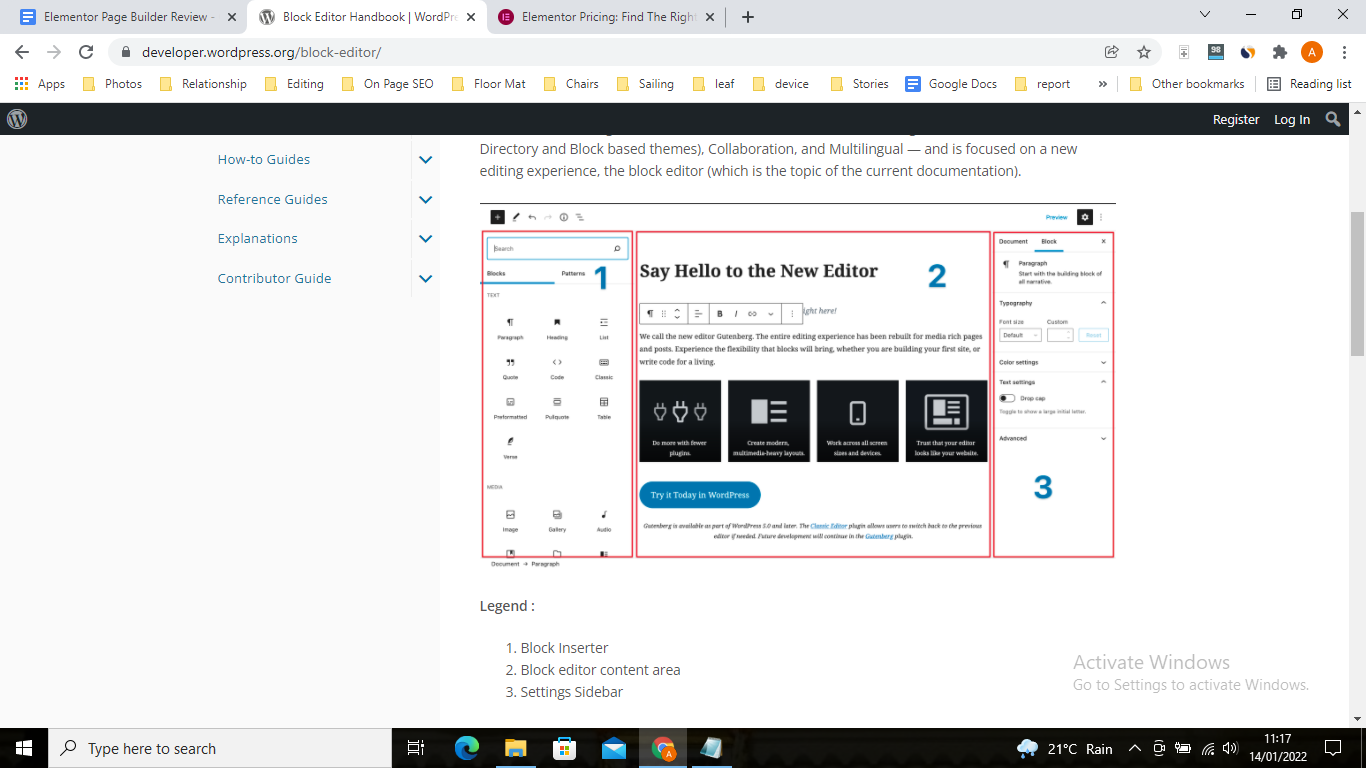Viewport: 1366px width, 768px height.
Task: Open the Extensions puzzle-piece menu
Action: [x=1279, y=52]
